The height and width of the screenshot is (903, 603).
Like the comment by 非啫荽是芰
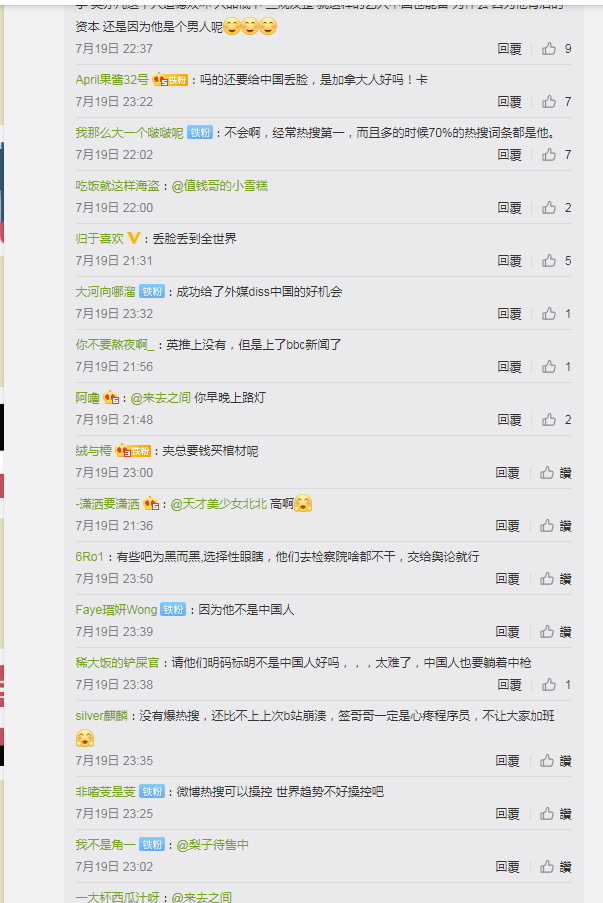click(x=547, y=814)
